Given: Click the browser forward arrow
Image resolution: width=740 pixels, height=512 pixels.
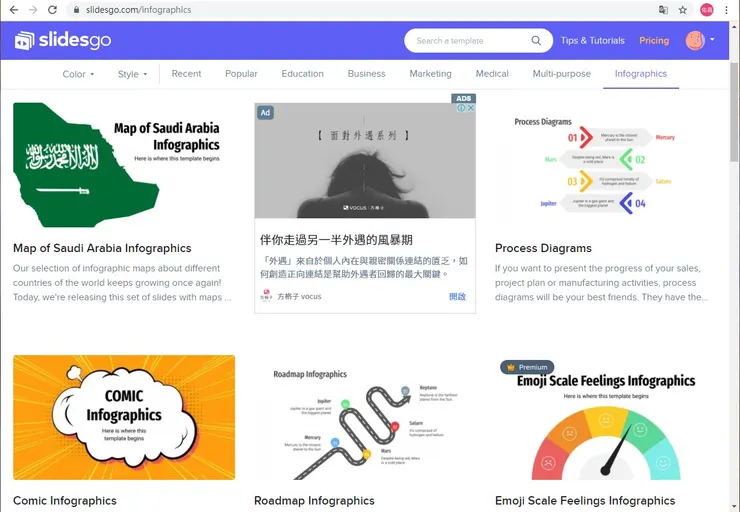Looking at the screenshot, I should [33, 9].
